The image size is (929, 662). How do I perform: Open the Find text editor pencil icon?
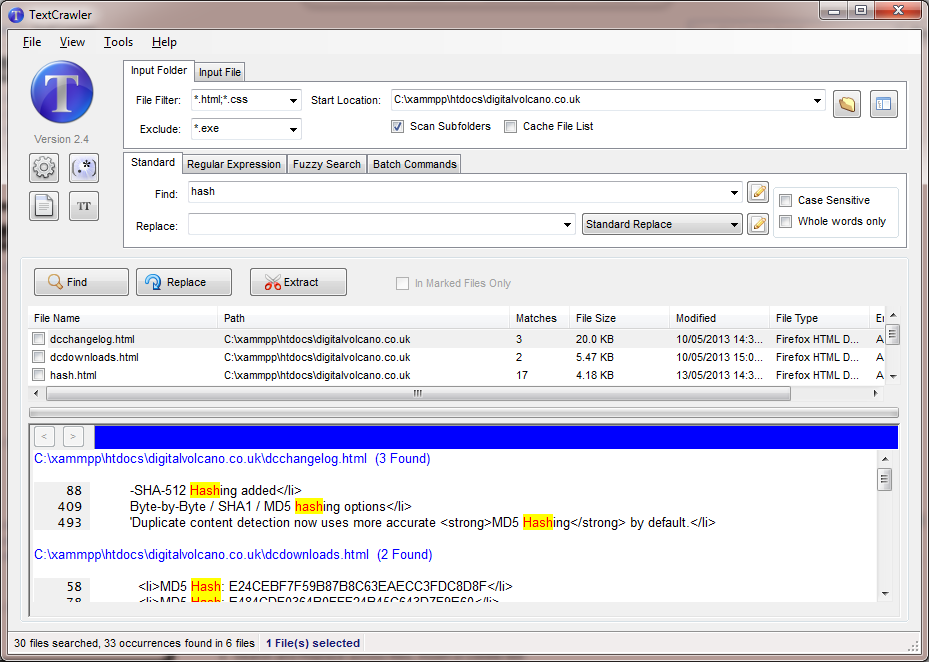coord(758,192)
